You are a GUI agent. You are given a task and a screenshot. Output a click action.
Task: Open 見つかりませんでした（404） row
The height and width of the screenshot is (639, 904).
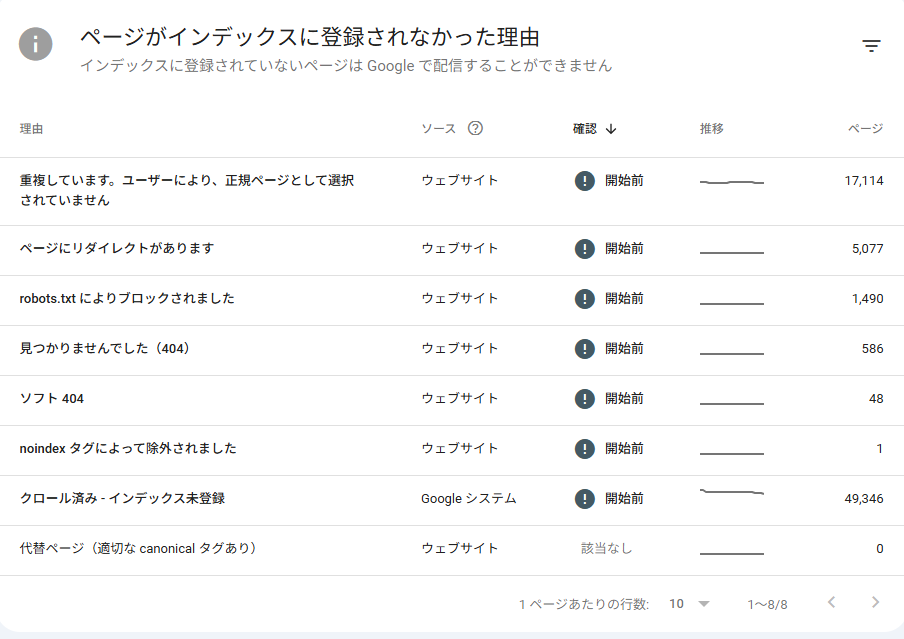click(105, 349)
